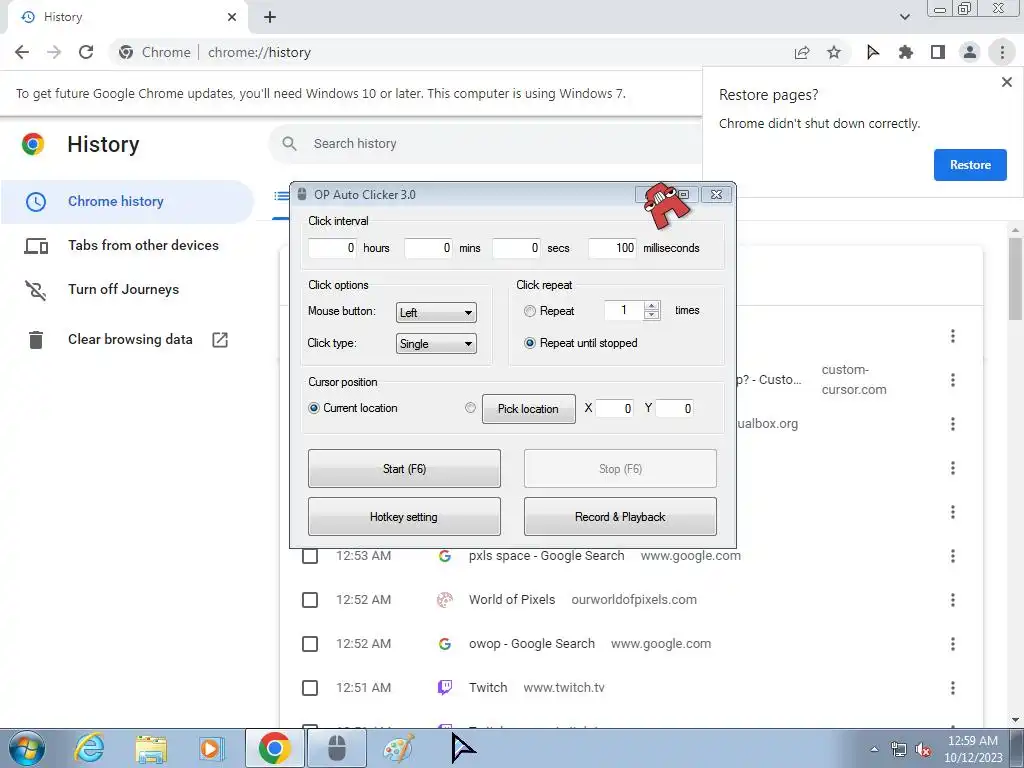Open more actions for World of Pixels row
Image resolution: width=1024 pixels, height=768 pixels.
coord(953,600)
